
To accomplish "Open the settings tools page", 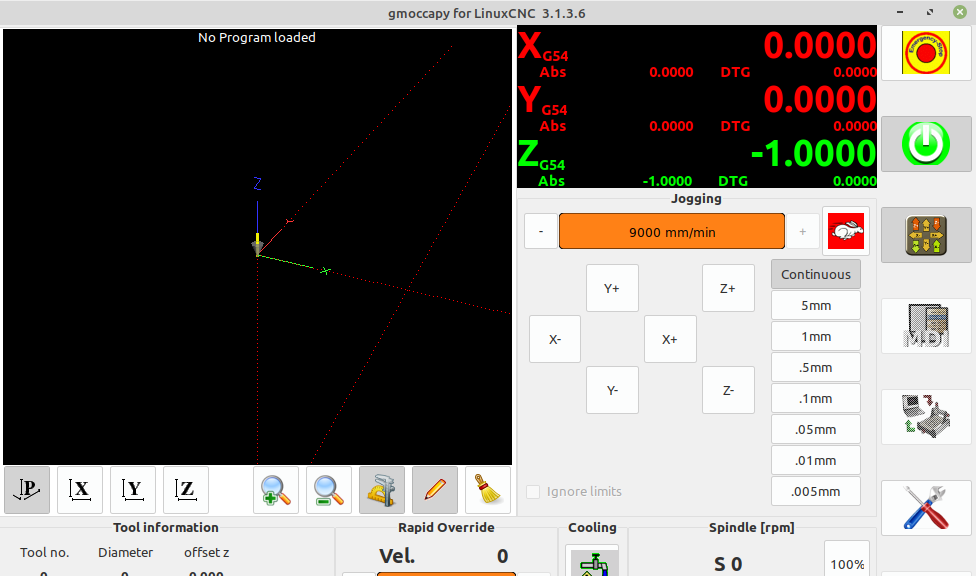I will [x=926, y=508].
